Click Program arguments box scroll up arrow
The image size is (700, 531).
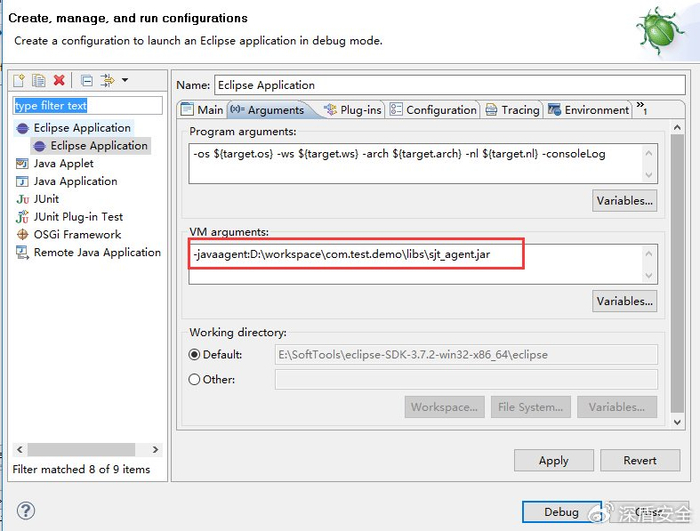pyautogui.click(x=649, y=153)
